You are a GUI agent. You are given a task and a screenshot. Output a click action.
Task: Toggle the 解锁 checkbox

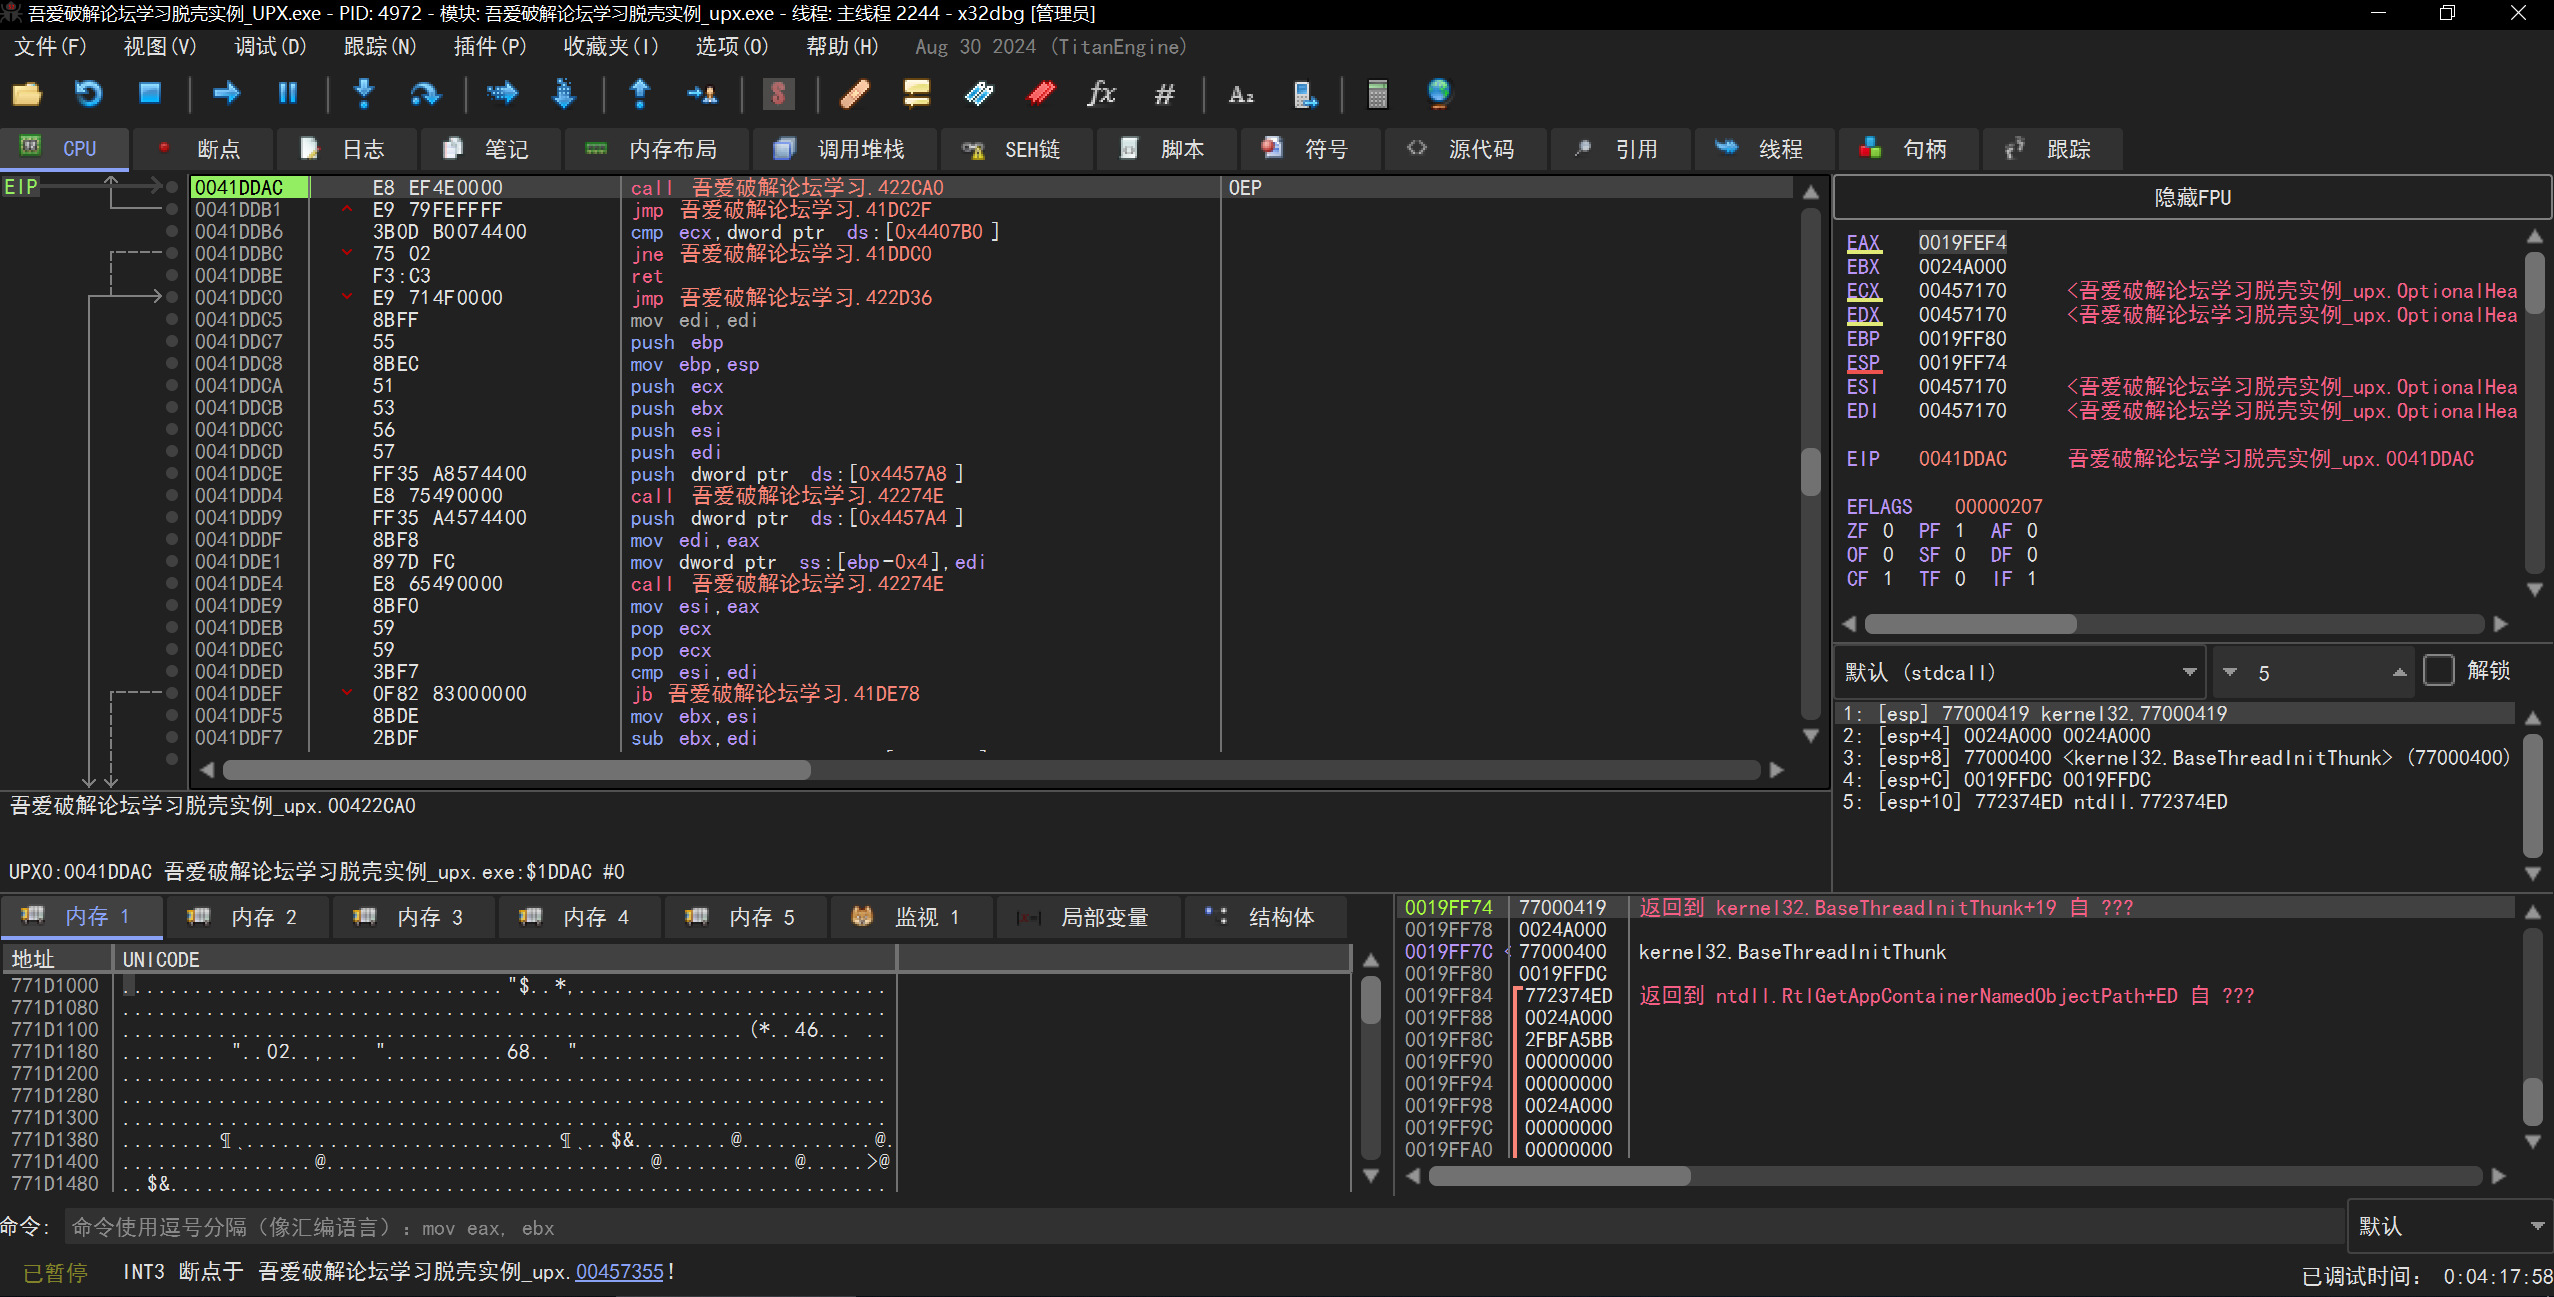coord(2438,671)
